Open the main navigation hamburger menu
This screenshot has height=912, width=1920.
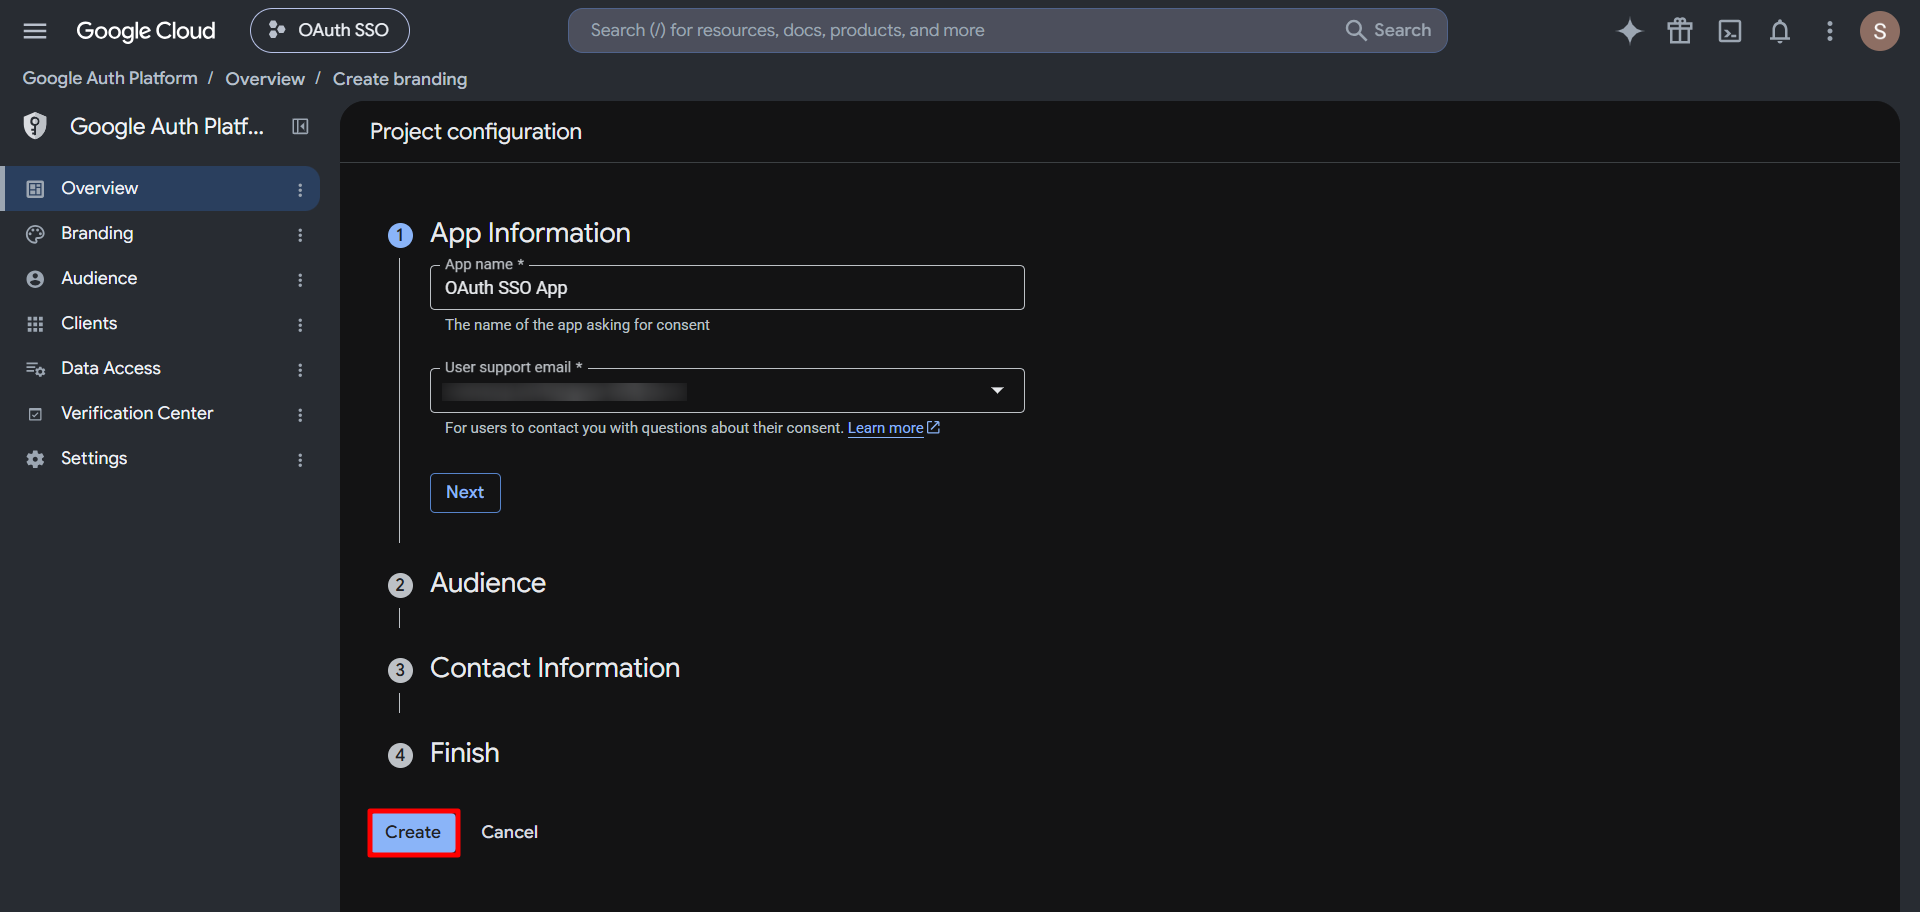(35, 31)
